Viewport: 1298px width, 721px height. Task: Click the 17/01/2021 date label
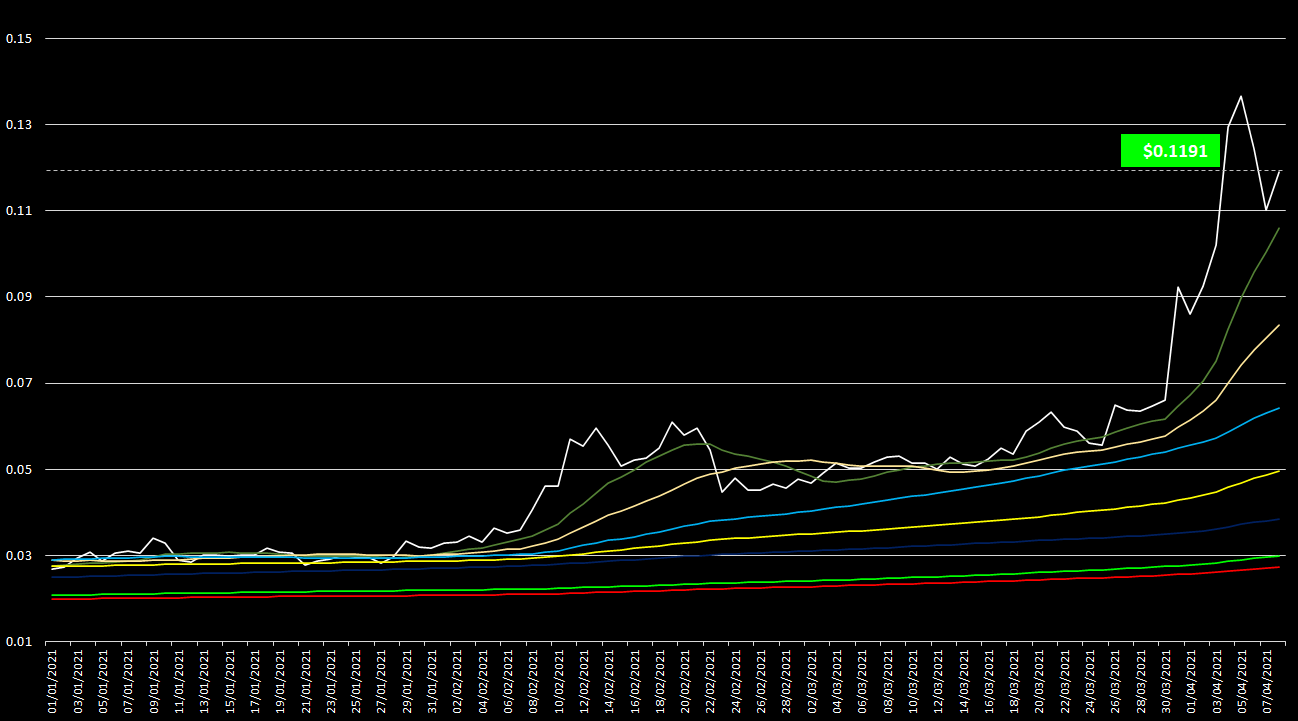click(x=256, y=682)
